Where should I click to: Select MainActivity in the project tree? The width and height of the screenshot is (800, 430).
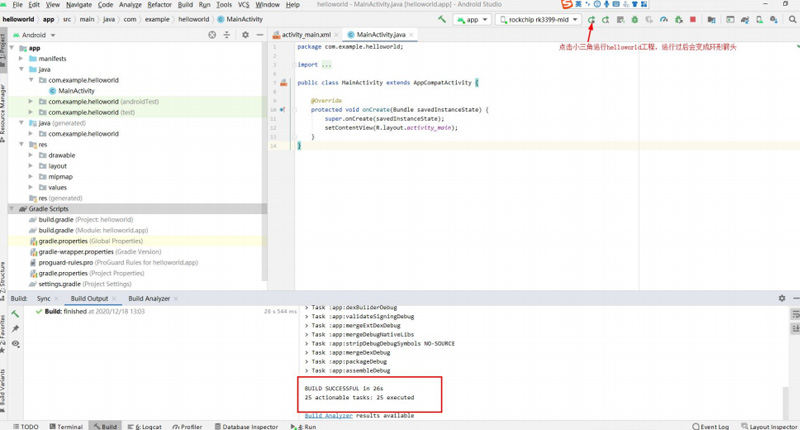[76, 91]
